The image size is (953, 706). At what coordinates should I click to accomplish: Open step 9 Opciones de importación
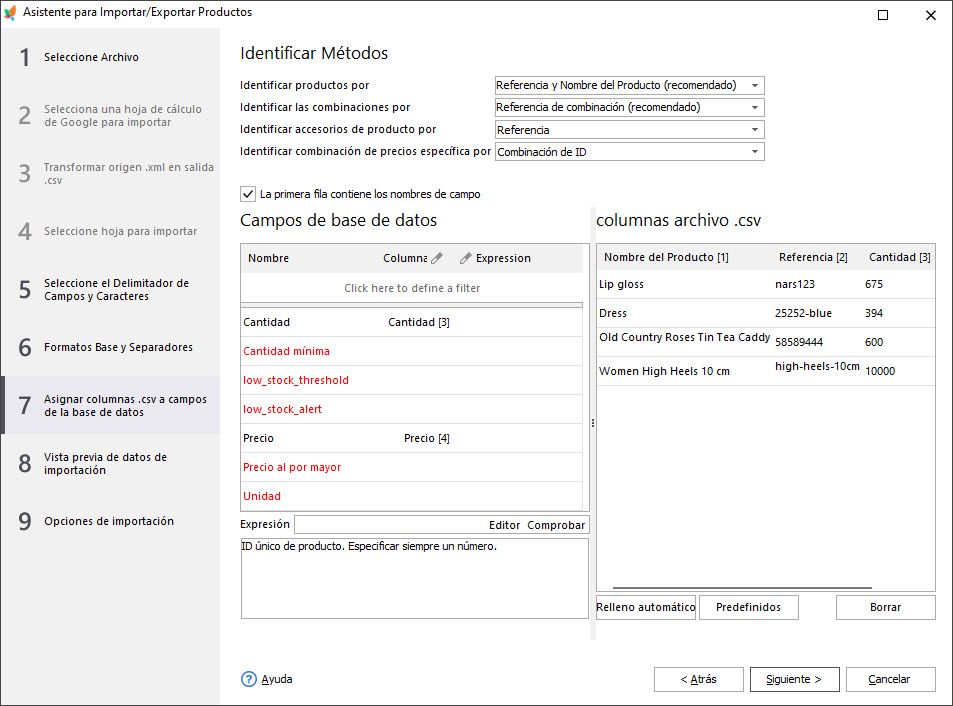point(110,521)
